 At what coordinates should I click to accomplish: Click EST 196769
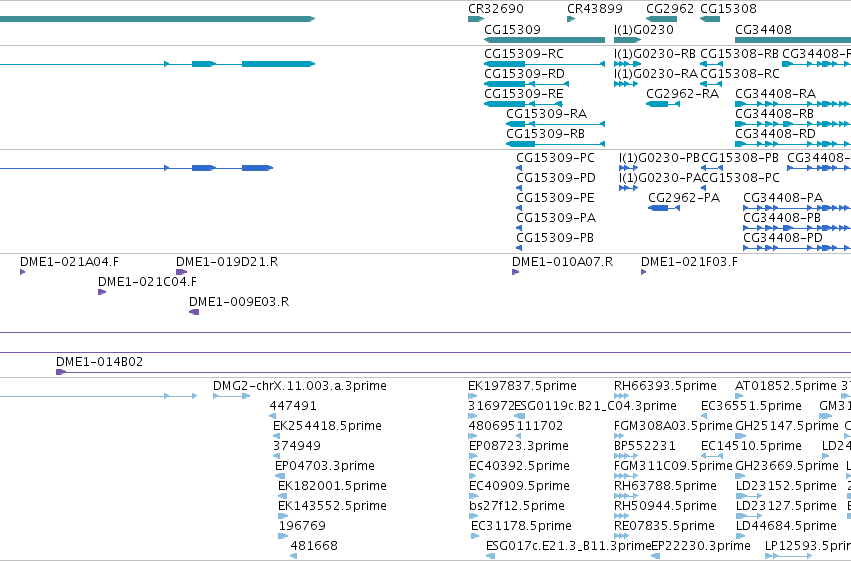pos(283,537)
